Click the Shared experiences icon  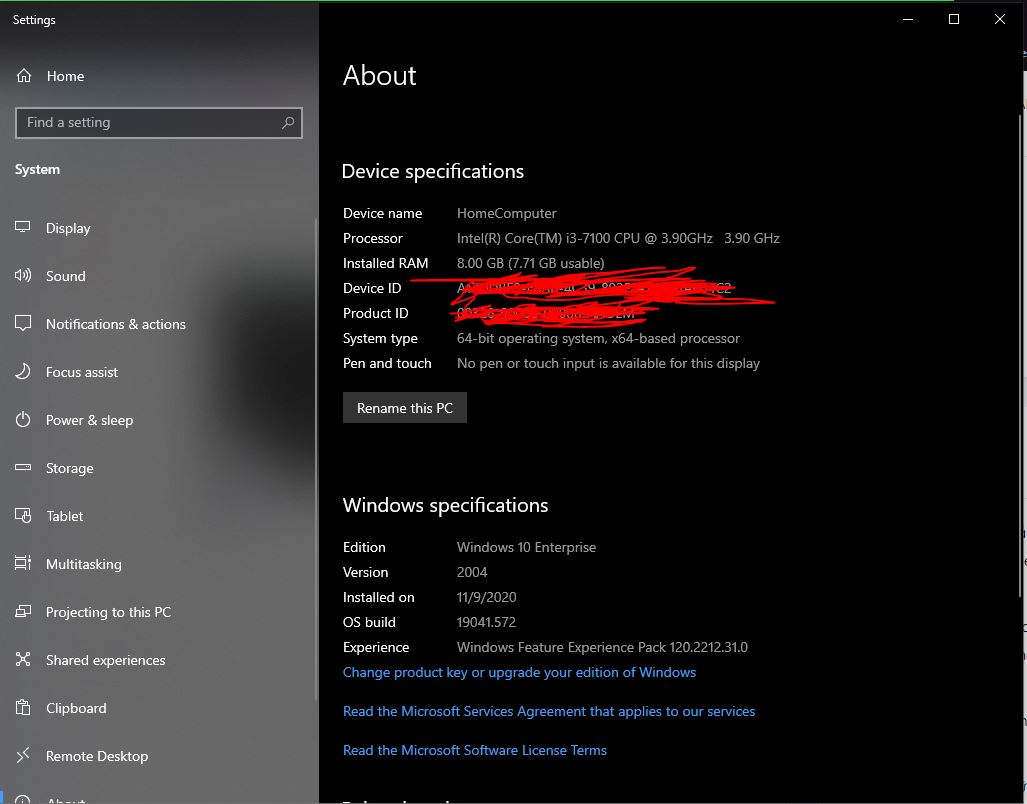point(23,660)
